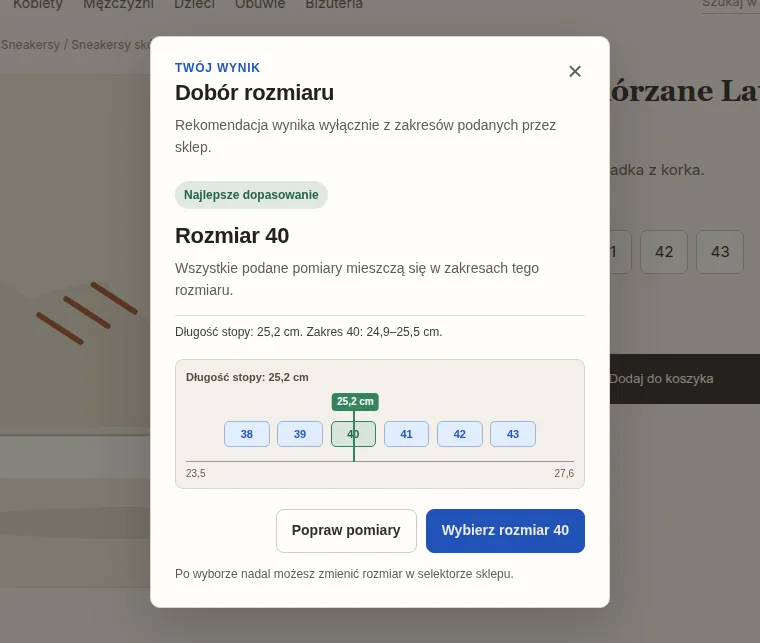This screenshot has height=643, width=760.
Task: Open the Biżuteria menu
Action: pos(334,4)
